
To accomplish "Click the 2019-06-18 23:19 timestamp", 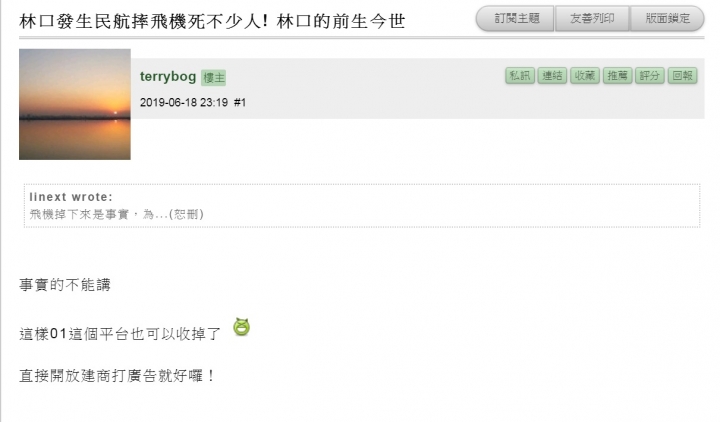I will point(184,102).
